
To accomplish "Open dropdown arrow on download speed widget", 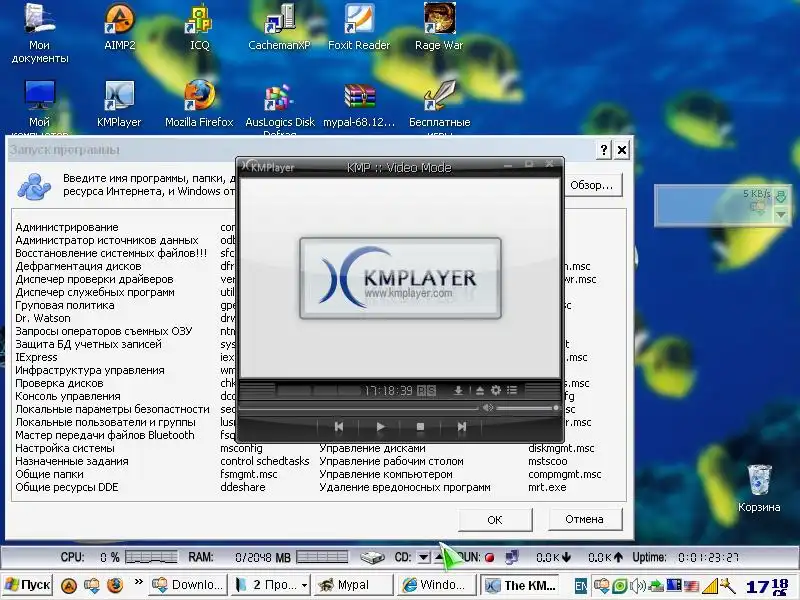I will [x=781, y=215].
